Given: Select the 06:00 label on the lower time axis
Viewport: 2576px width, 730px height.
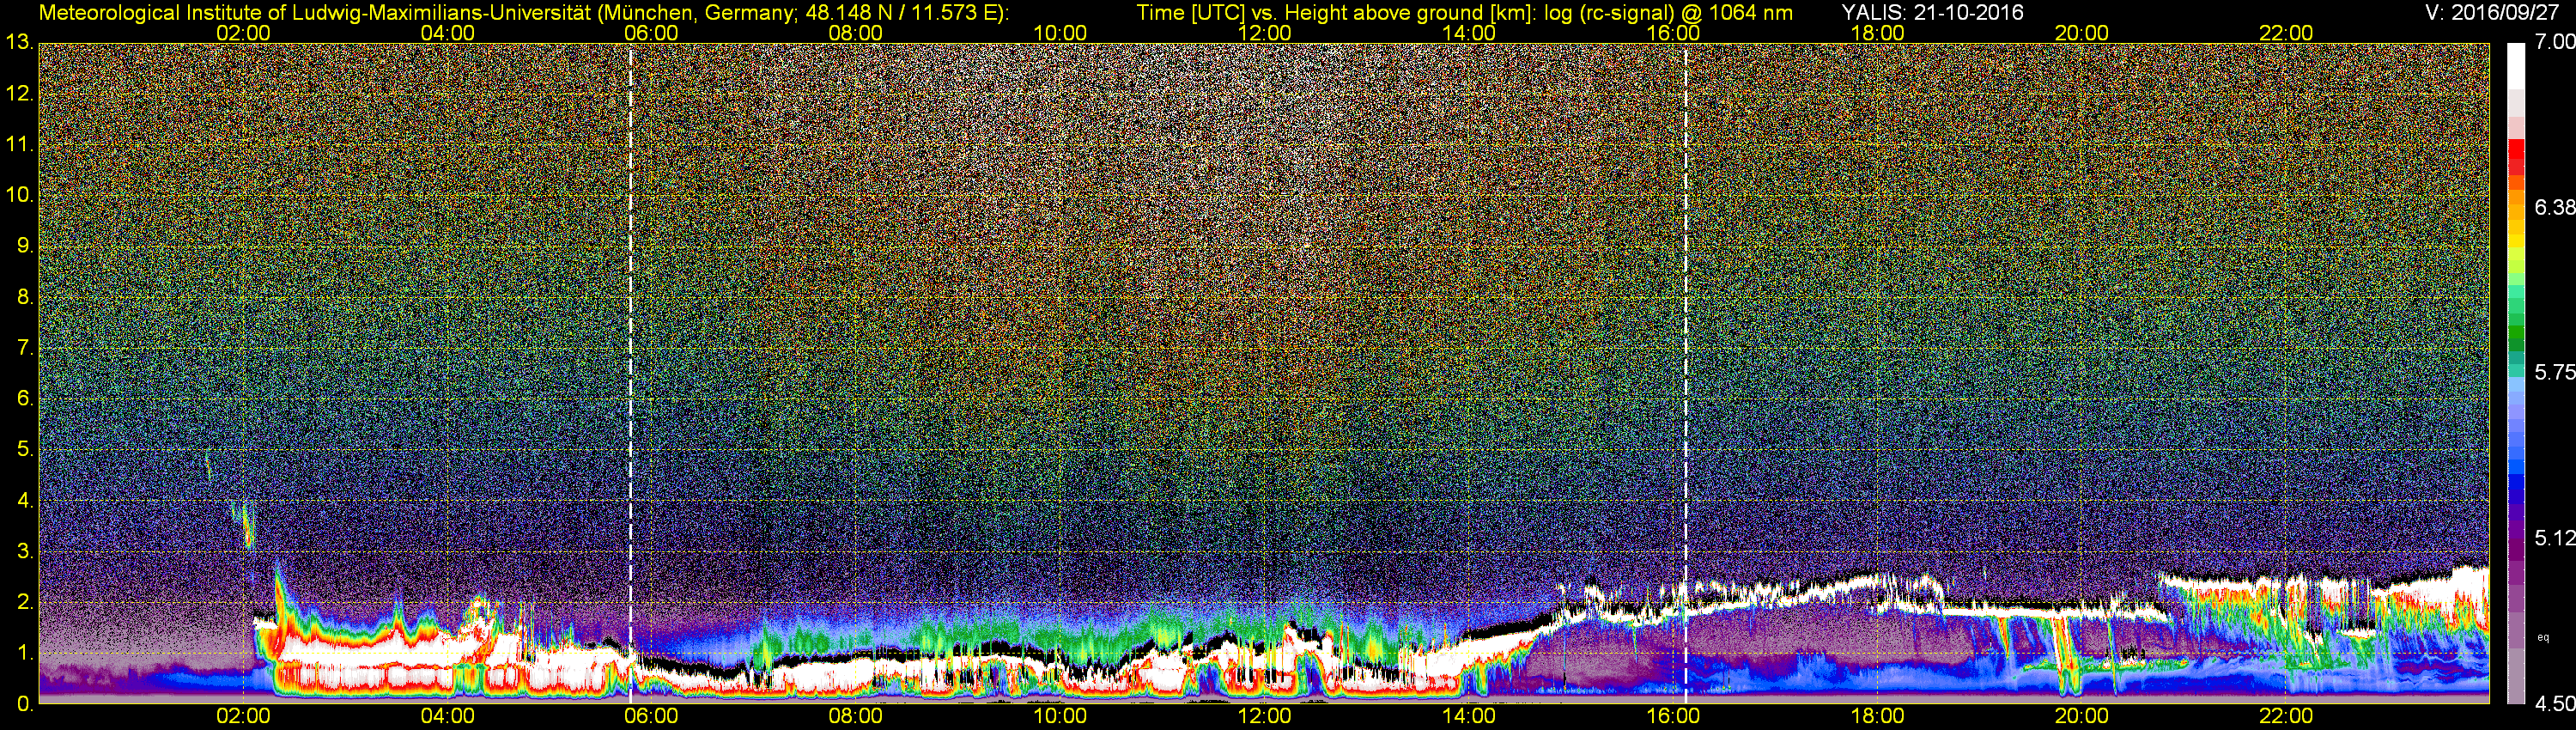Looking at the screenshot, I should pyautogui.click(x=651, y=716).
